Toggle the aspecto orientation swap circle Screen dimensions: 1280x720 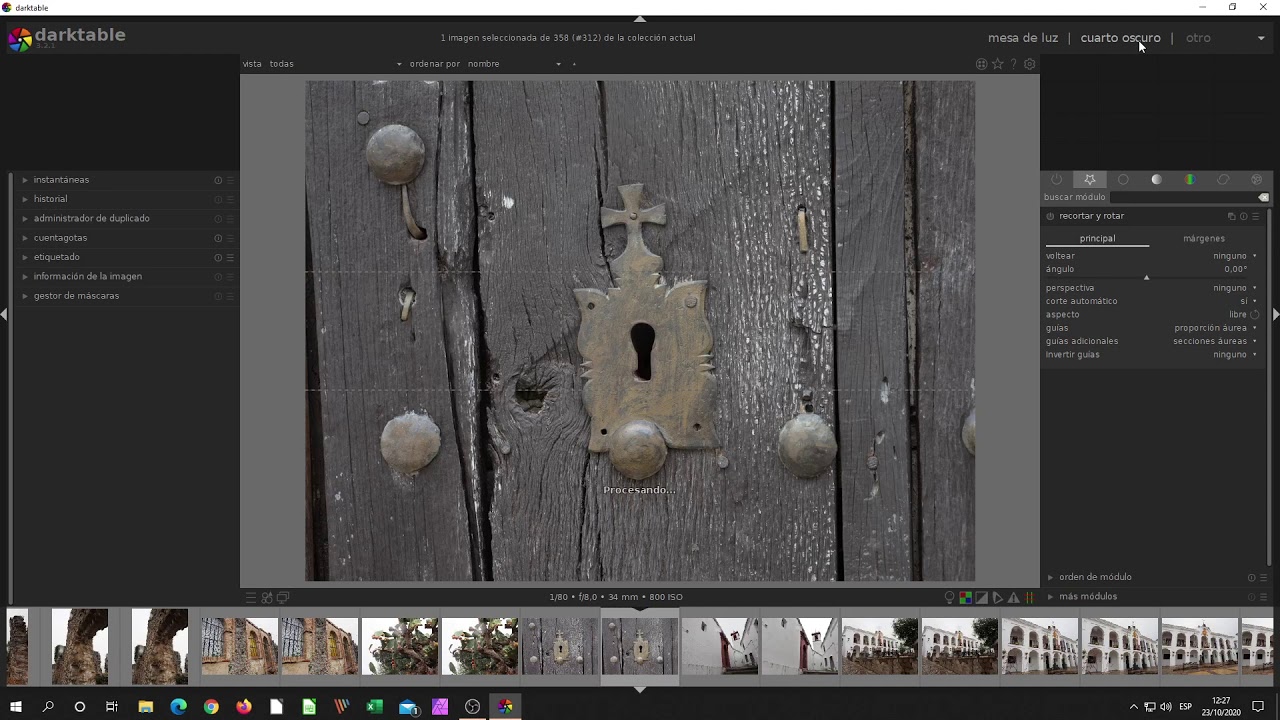tap(1255, 315)
